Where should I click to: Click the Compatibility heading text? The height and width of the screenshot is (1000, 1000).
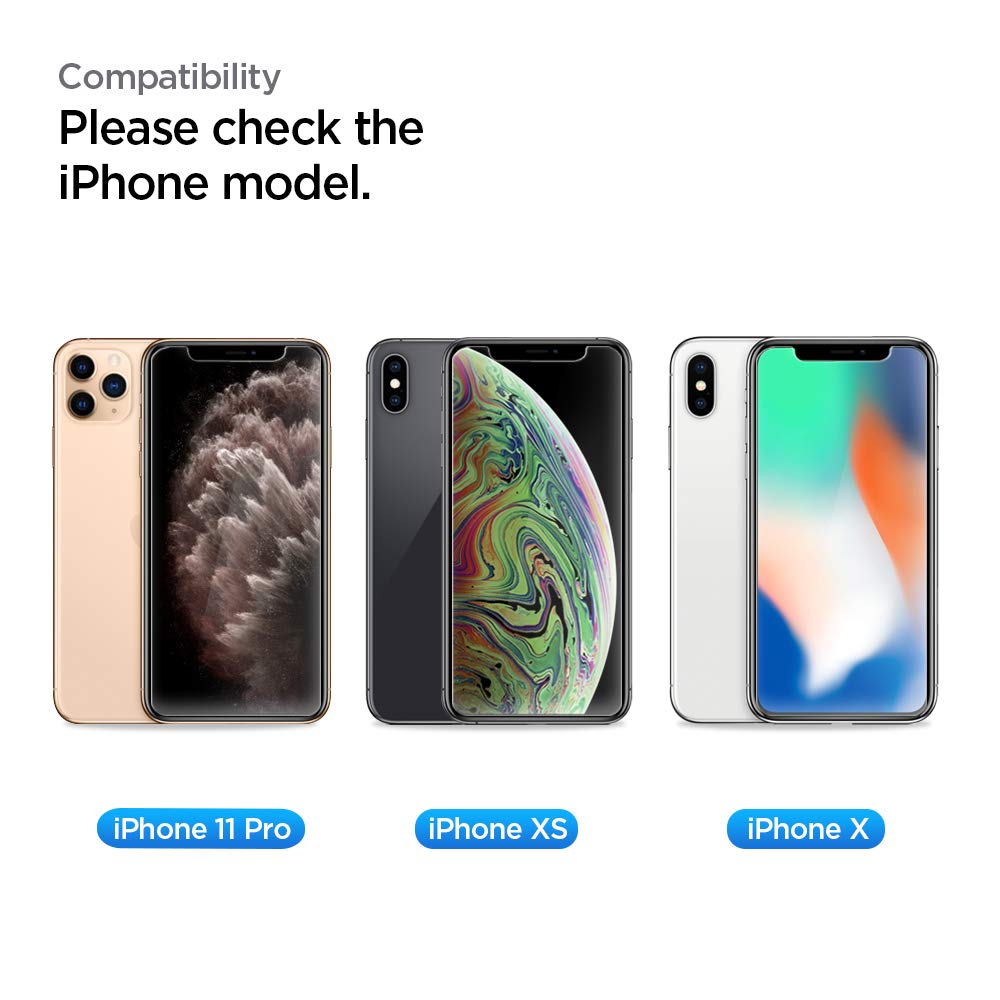point(170,78)
